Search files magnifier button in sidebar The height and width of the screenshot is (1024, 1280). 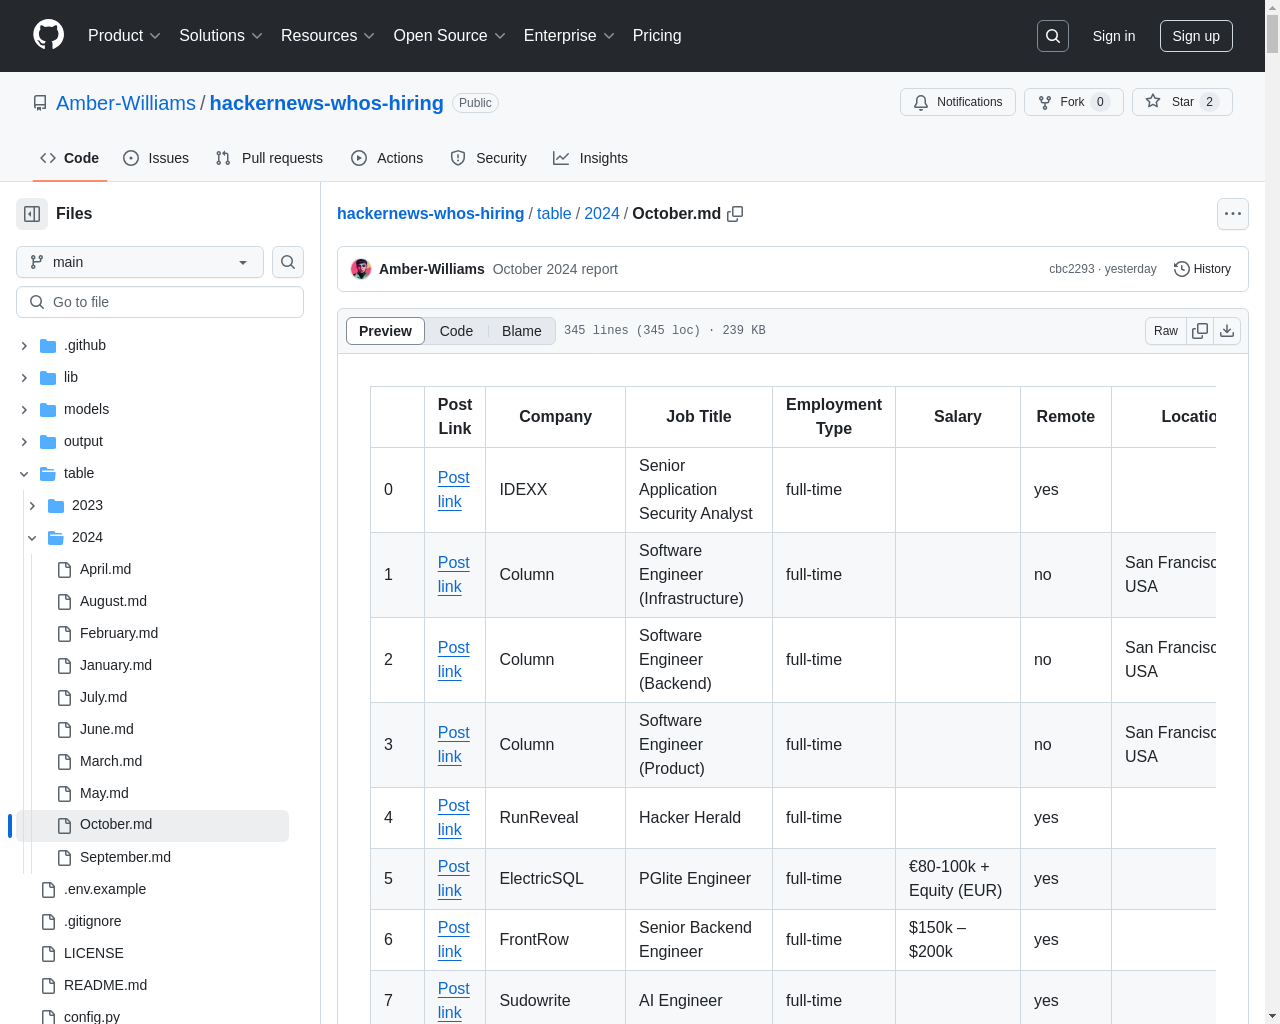[x=288, y=262]
